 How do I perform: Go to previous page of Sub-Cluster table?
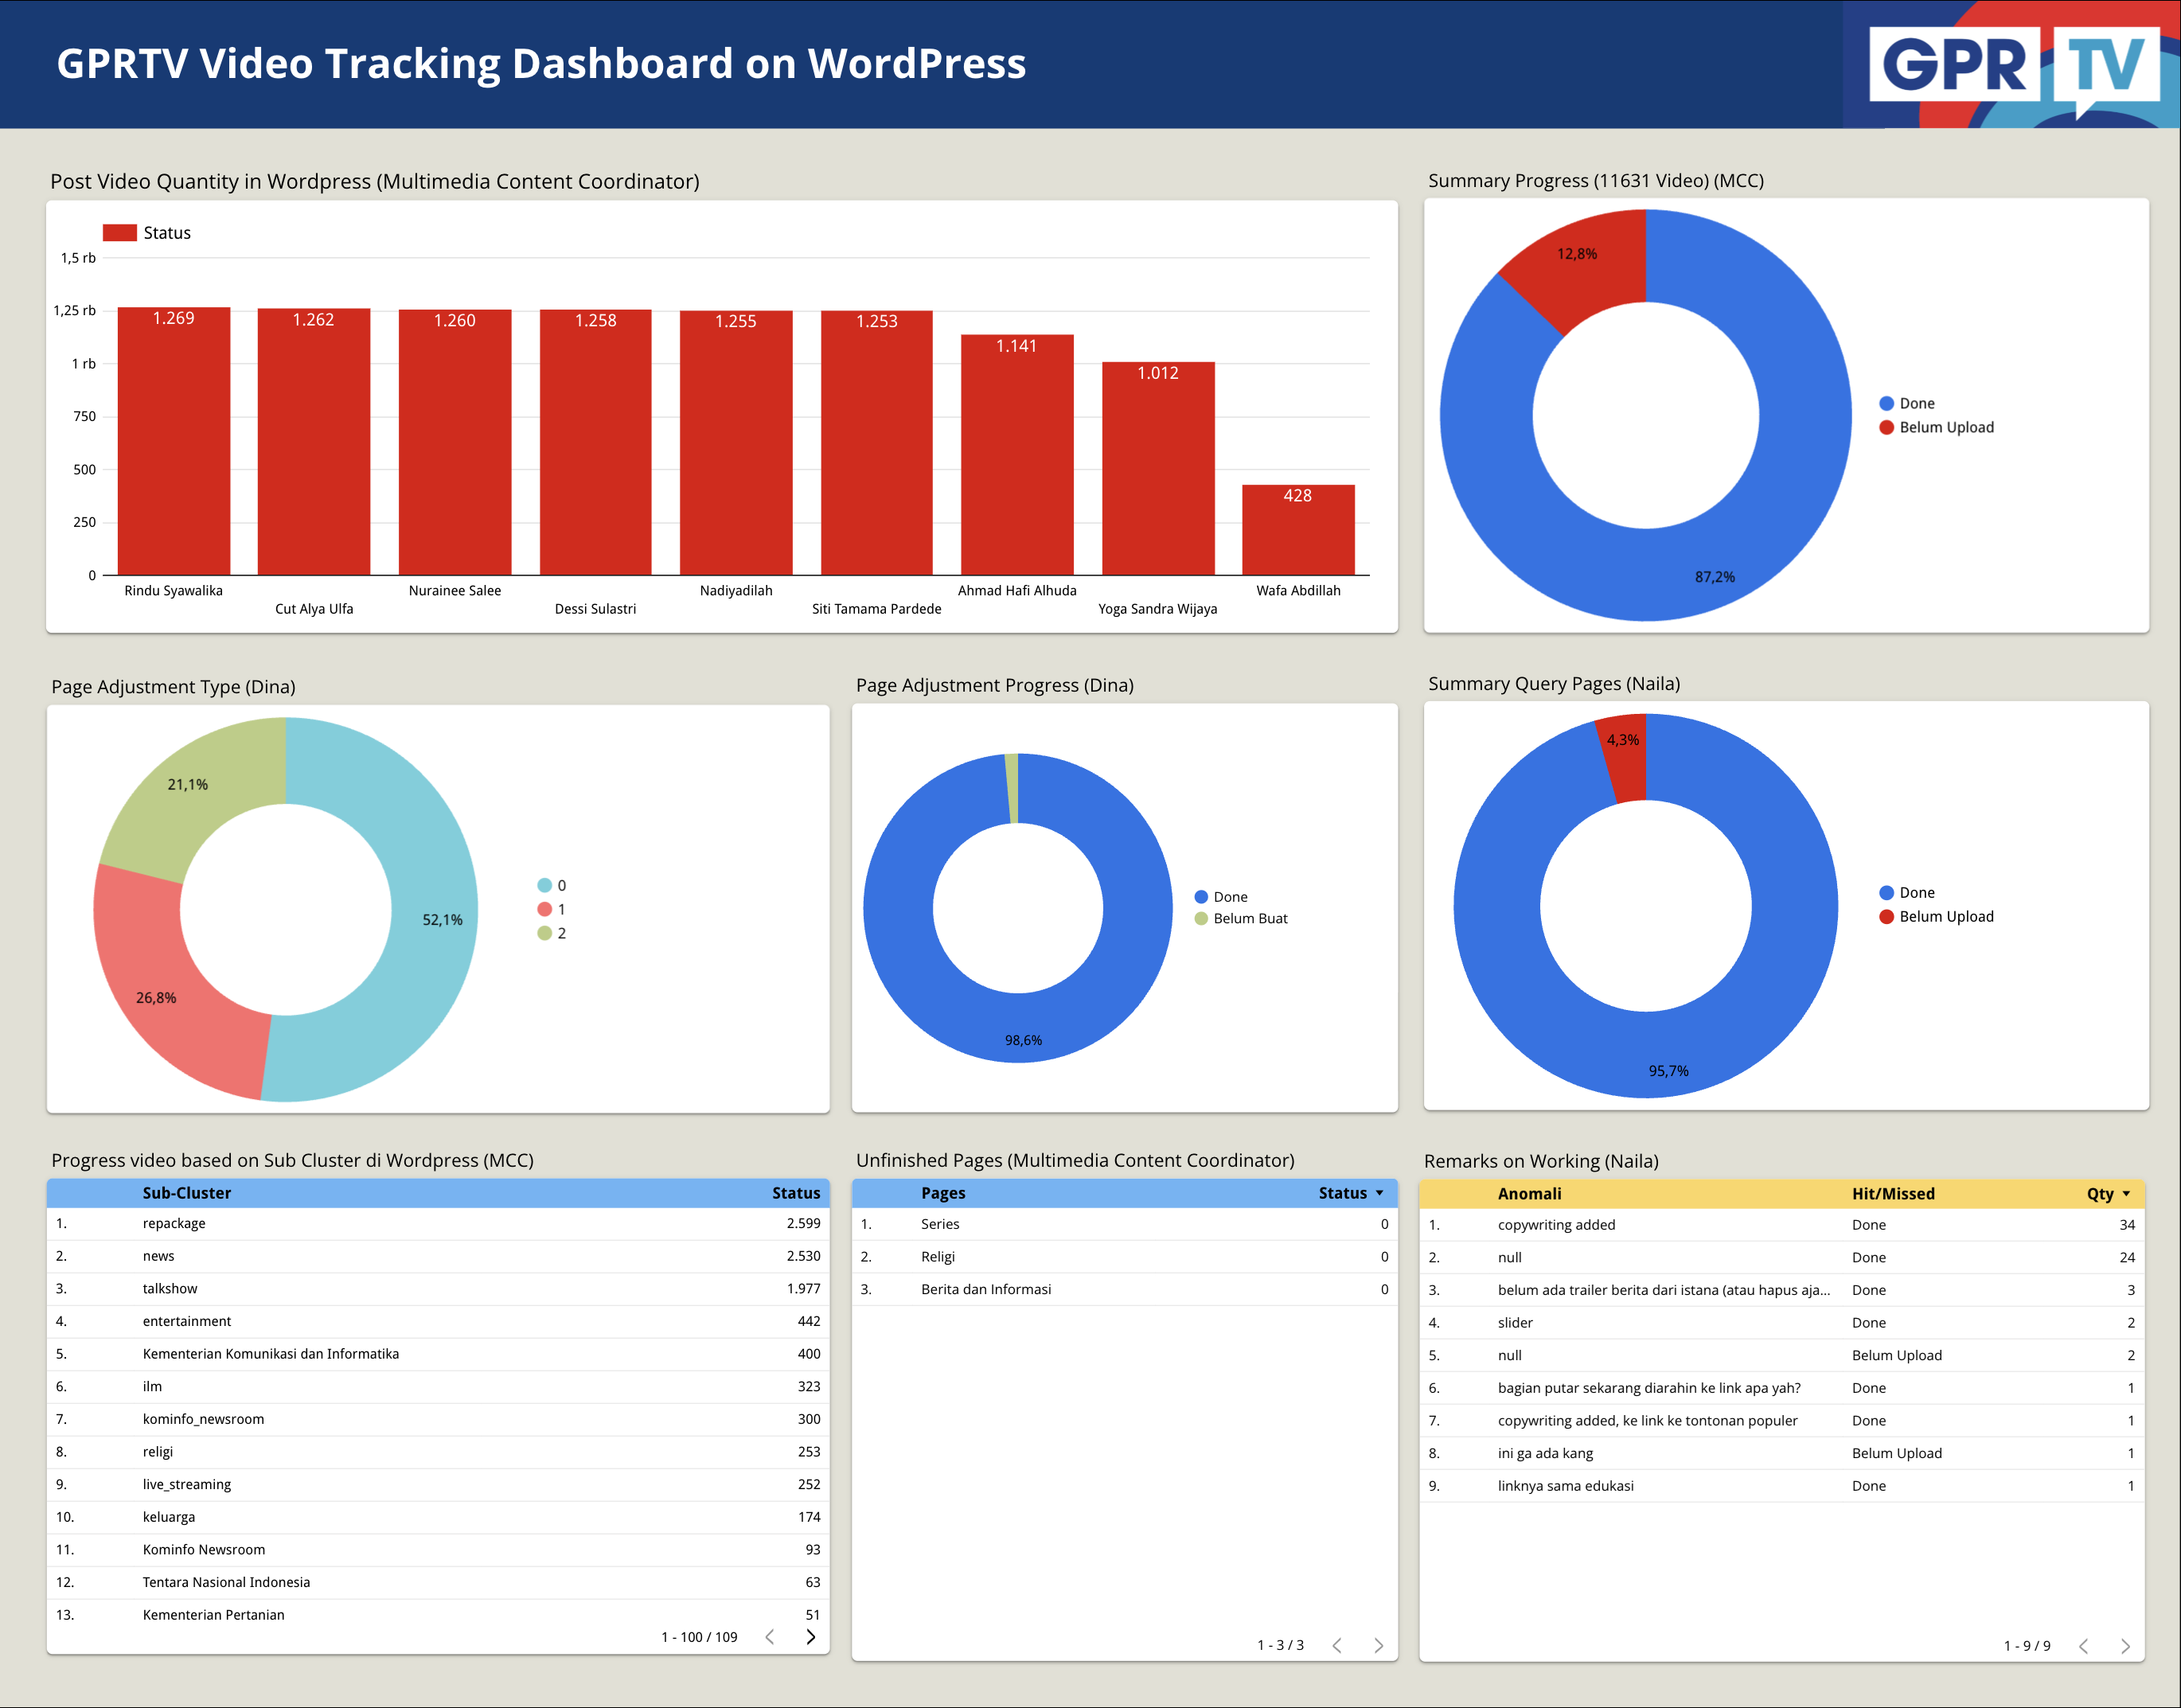[770, 1637]
